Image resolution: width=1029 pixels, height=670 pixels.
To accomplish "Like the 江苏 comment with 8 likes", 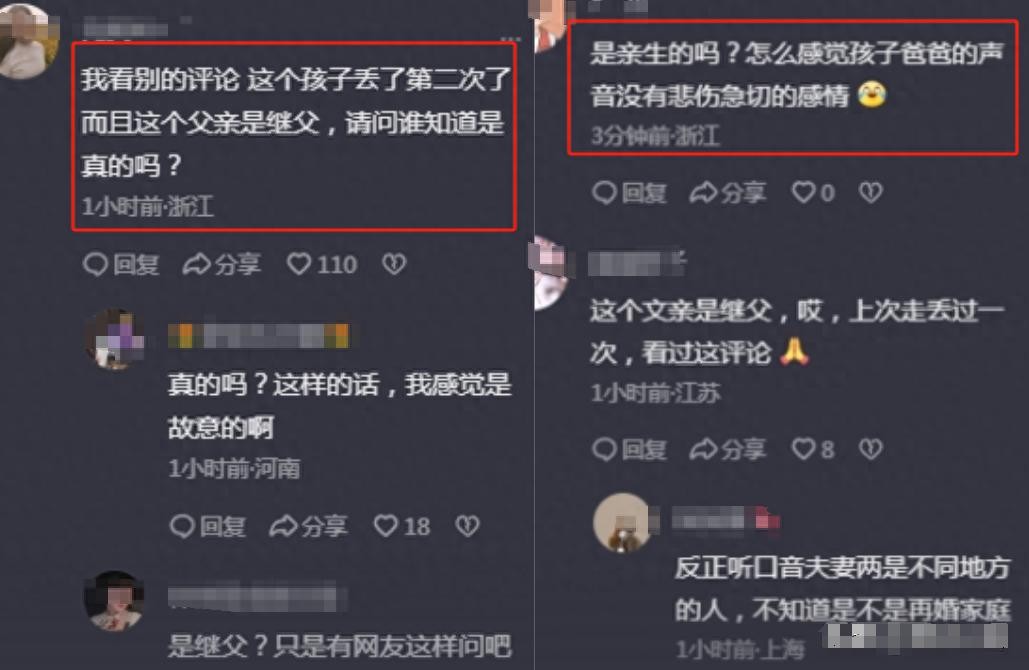I will [813, 449].
